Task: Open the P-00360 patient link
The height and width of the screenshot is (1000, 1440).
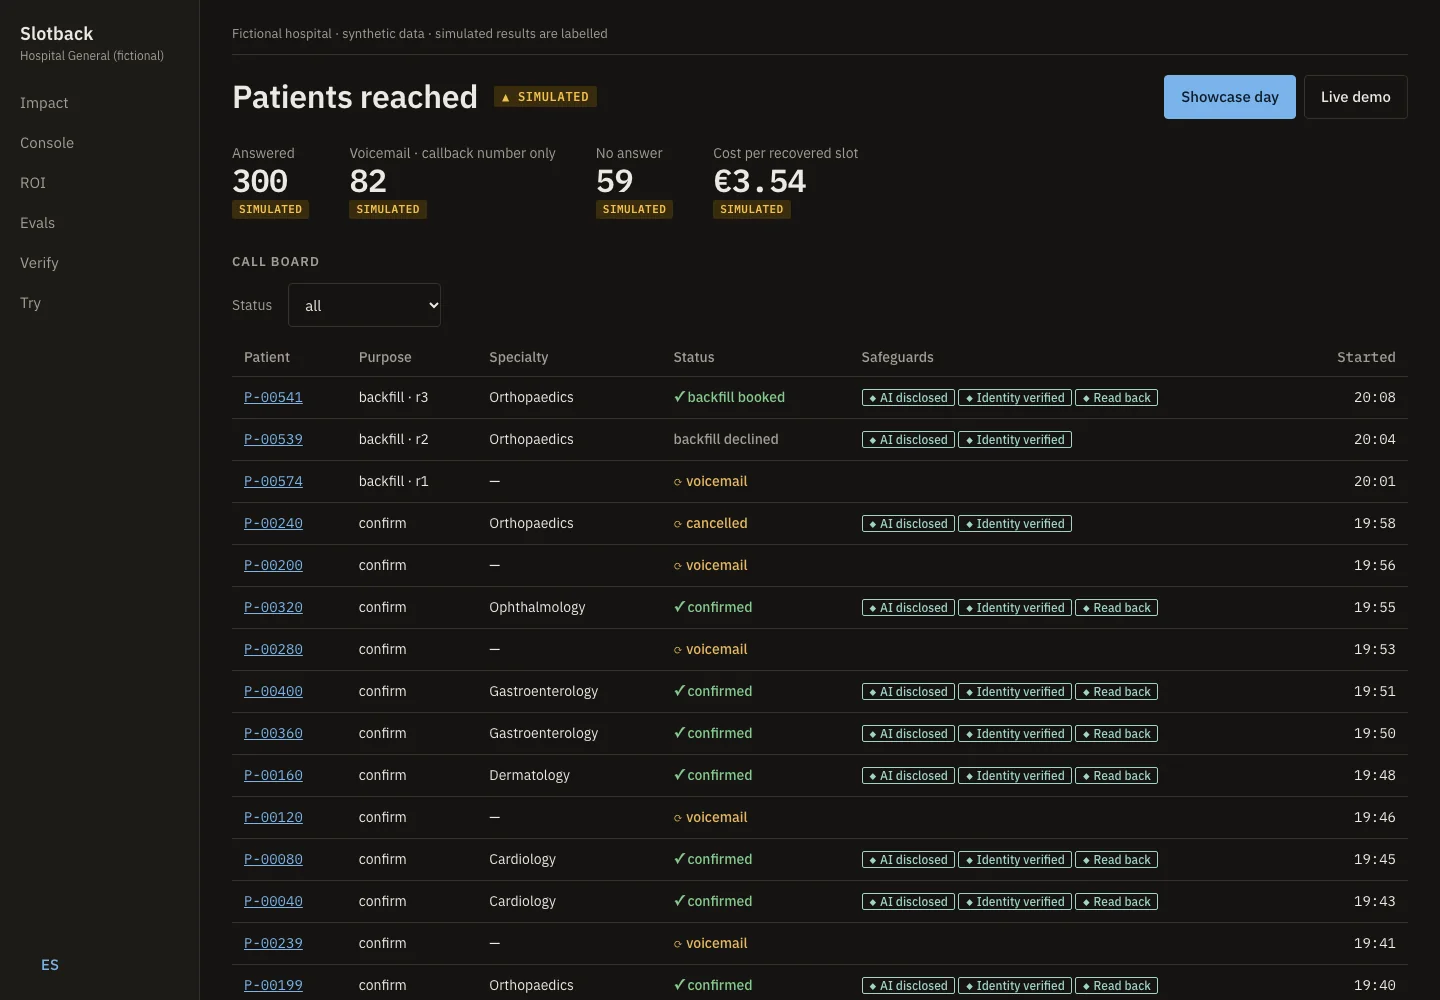Action: (273, 733)
